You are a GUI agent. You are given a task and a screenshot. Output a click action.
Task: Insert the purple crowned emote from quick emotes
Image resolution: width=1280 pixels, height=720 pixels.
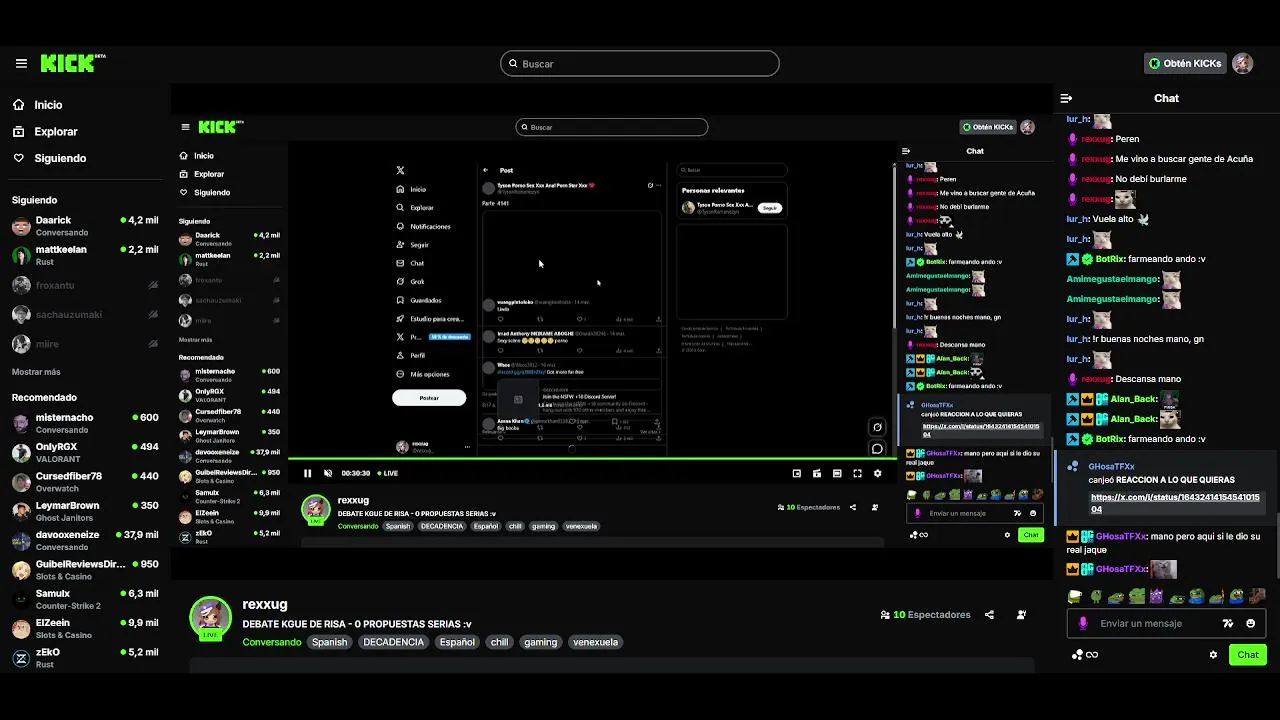tap(1157, 597)
